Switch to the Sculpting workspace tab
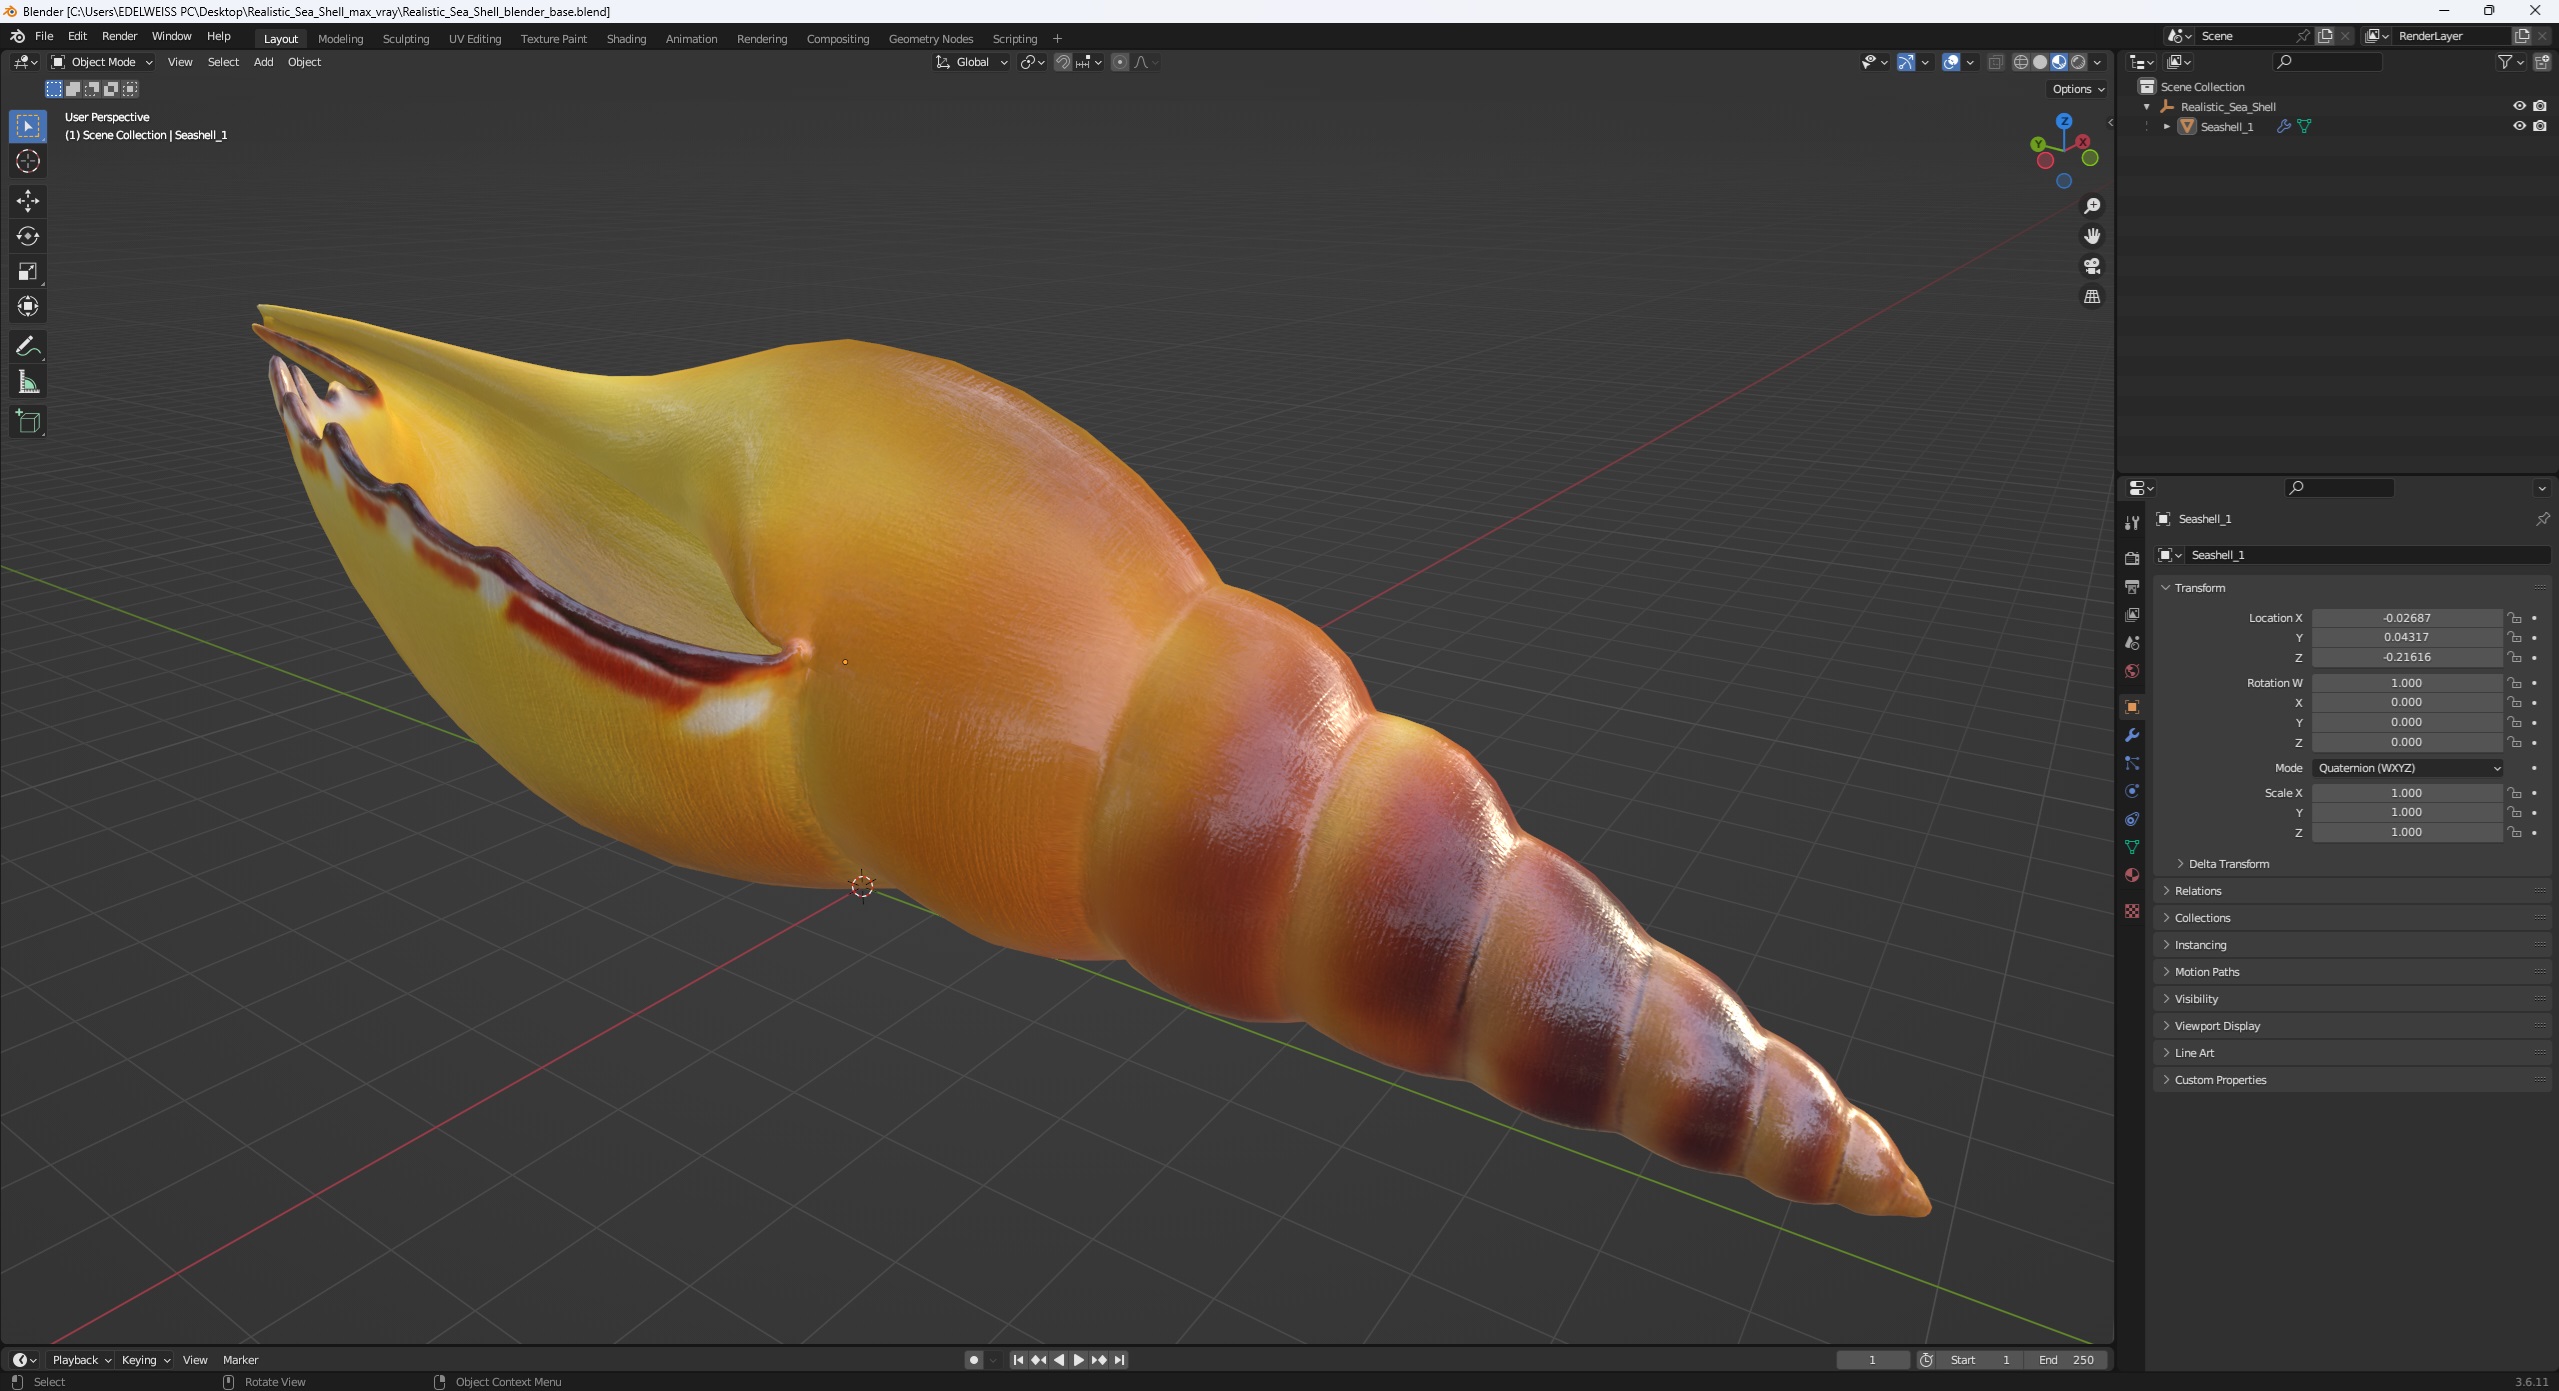This screenshot has height=1391, width=2559. [x=405, y=39]
